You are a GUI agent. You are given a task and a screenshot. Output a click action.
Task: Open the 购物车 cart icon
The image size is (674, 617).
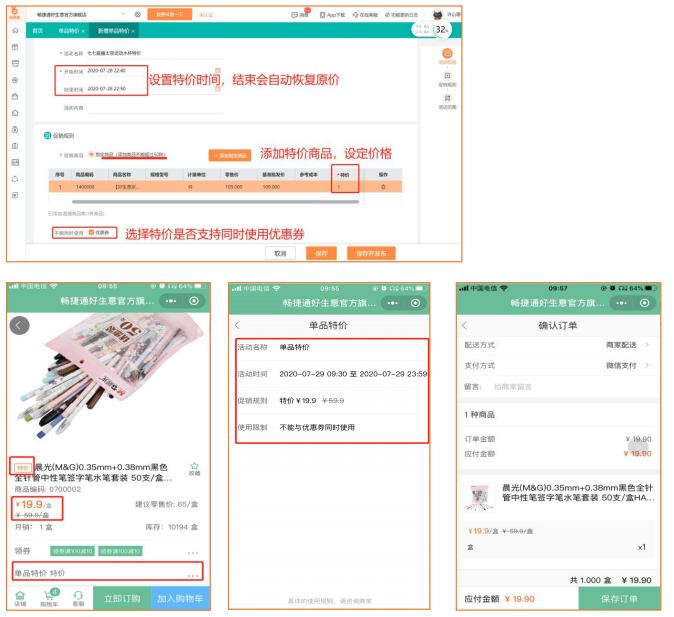point(49,598)
